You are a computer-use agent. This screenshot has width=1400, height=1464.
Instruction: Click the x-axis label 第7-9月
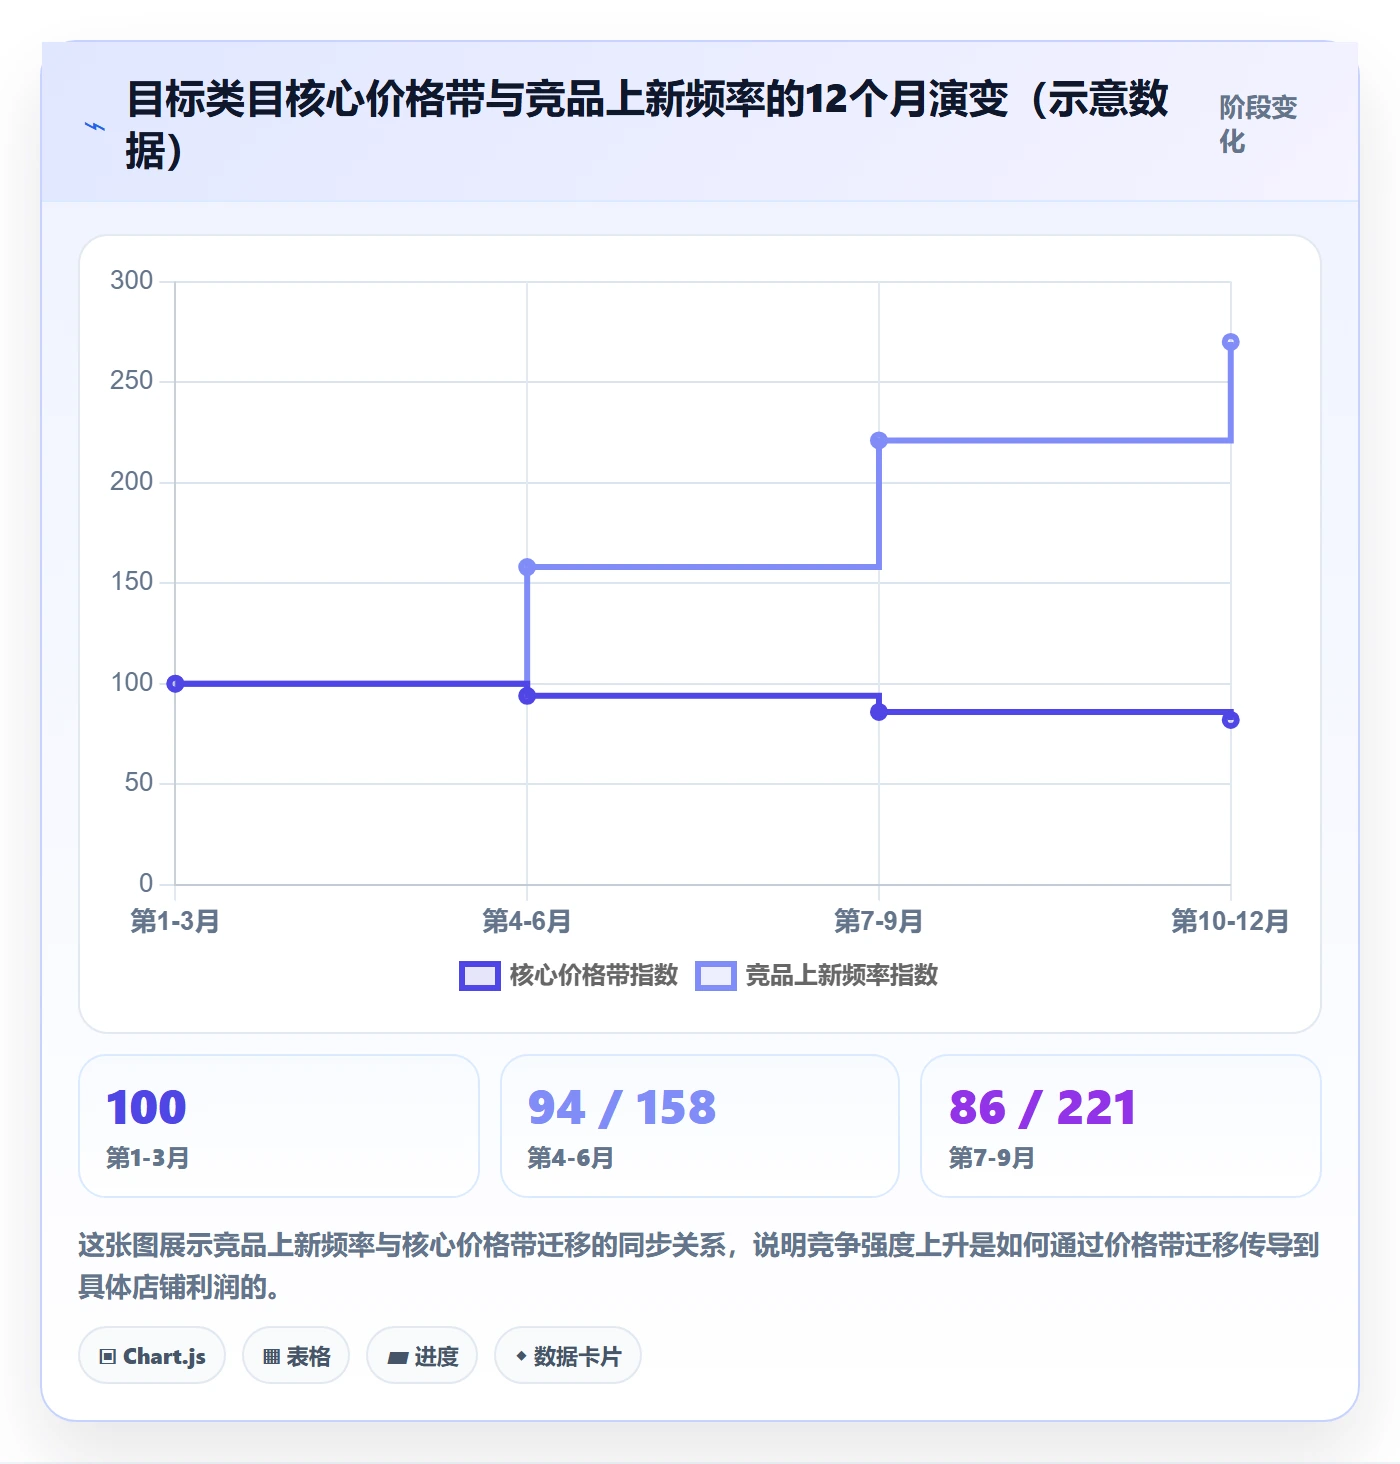879,921
